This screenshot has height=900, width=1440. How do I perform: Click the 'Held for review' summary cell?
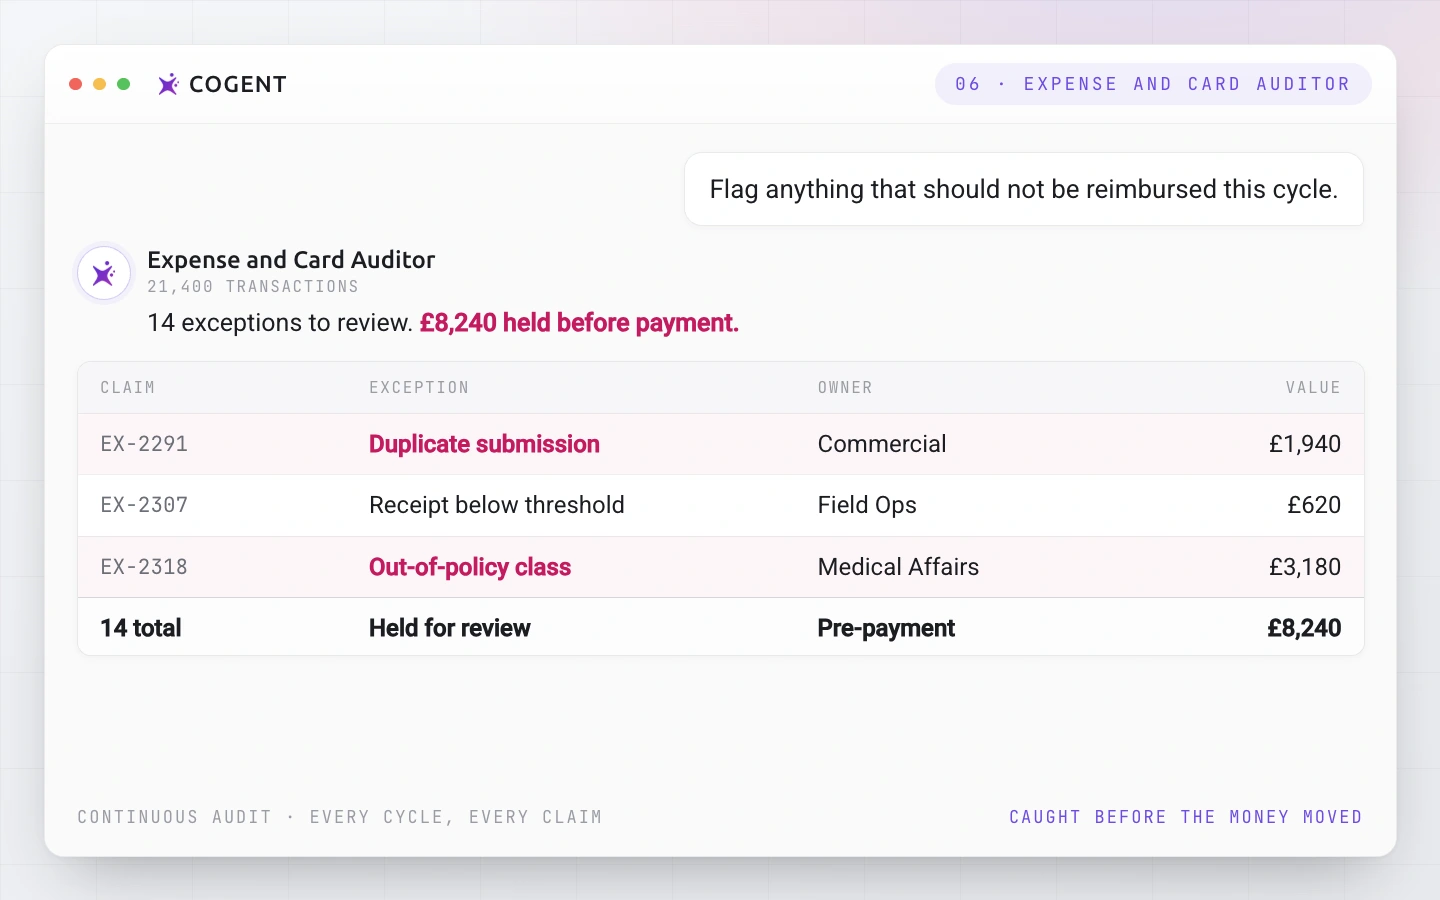tap(450, 628)
